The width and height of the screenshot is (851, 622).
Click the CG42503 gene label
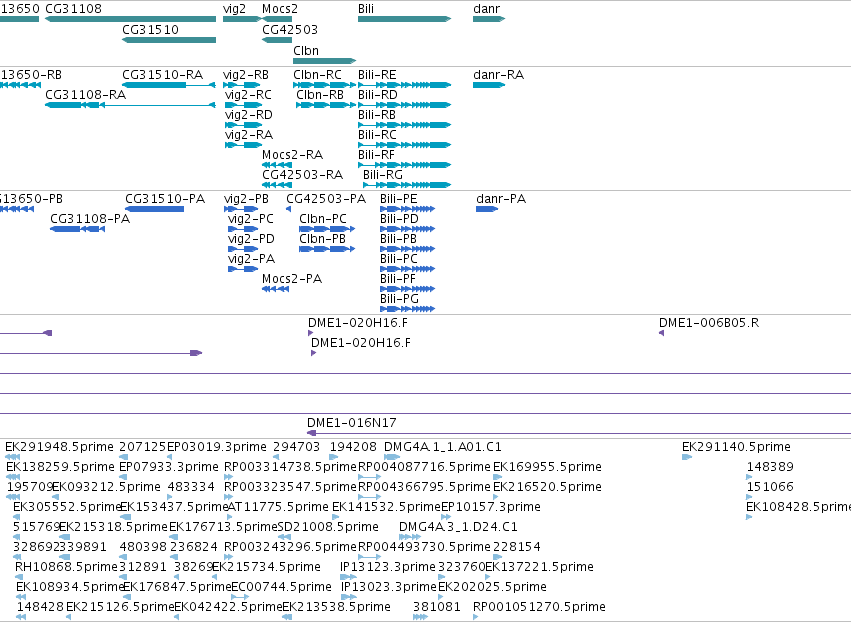pyautogui.click(x=290, y=29)
